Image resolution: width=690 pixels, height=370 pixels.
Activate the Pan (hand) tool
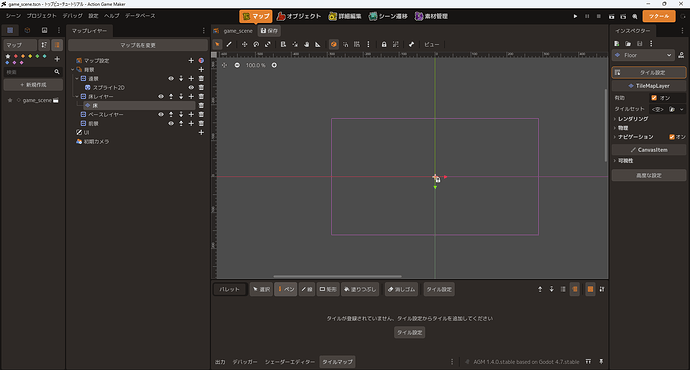click(306, 44)
